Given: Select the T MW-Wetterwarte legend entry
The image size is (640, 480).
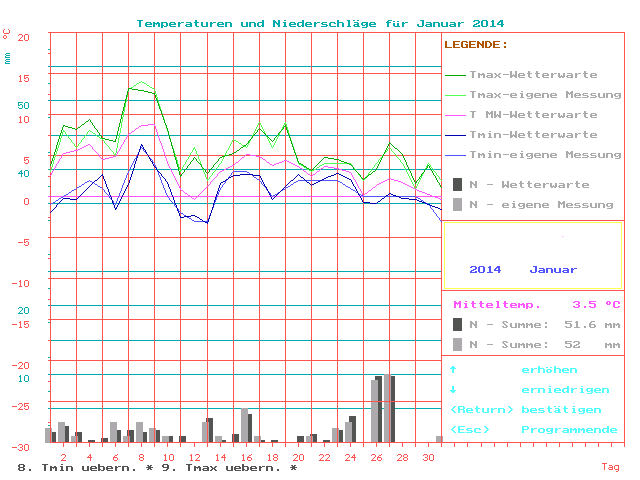Looking at the screenshot, I should [545, 115].
